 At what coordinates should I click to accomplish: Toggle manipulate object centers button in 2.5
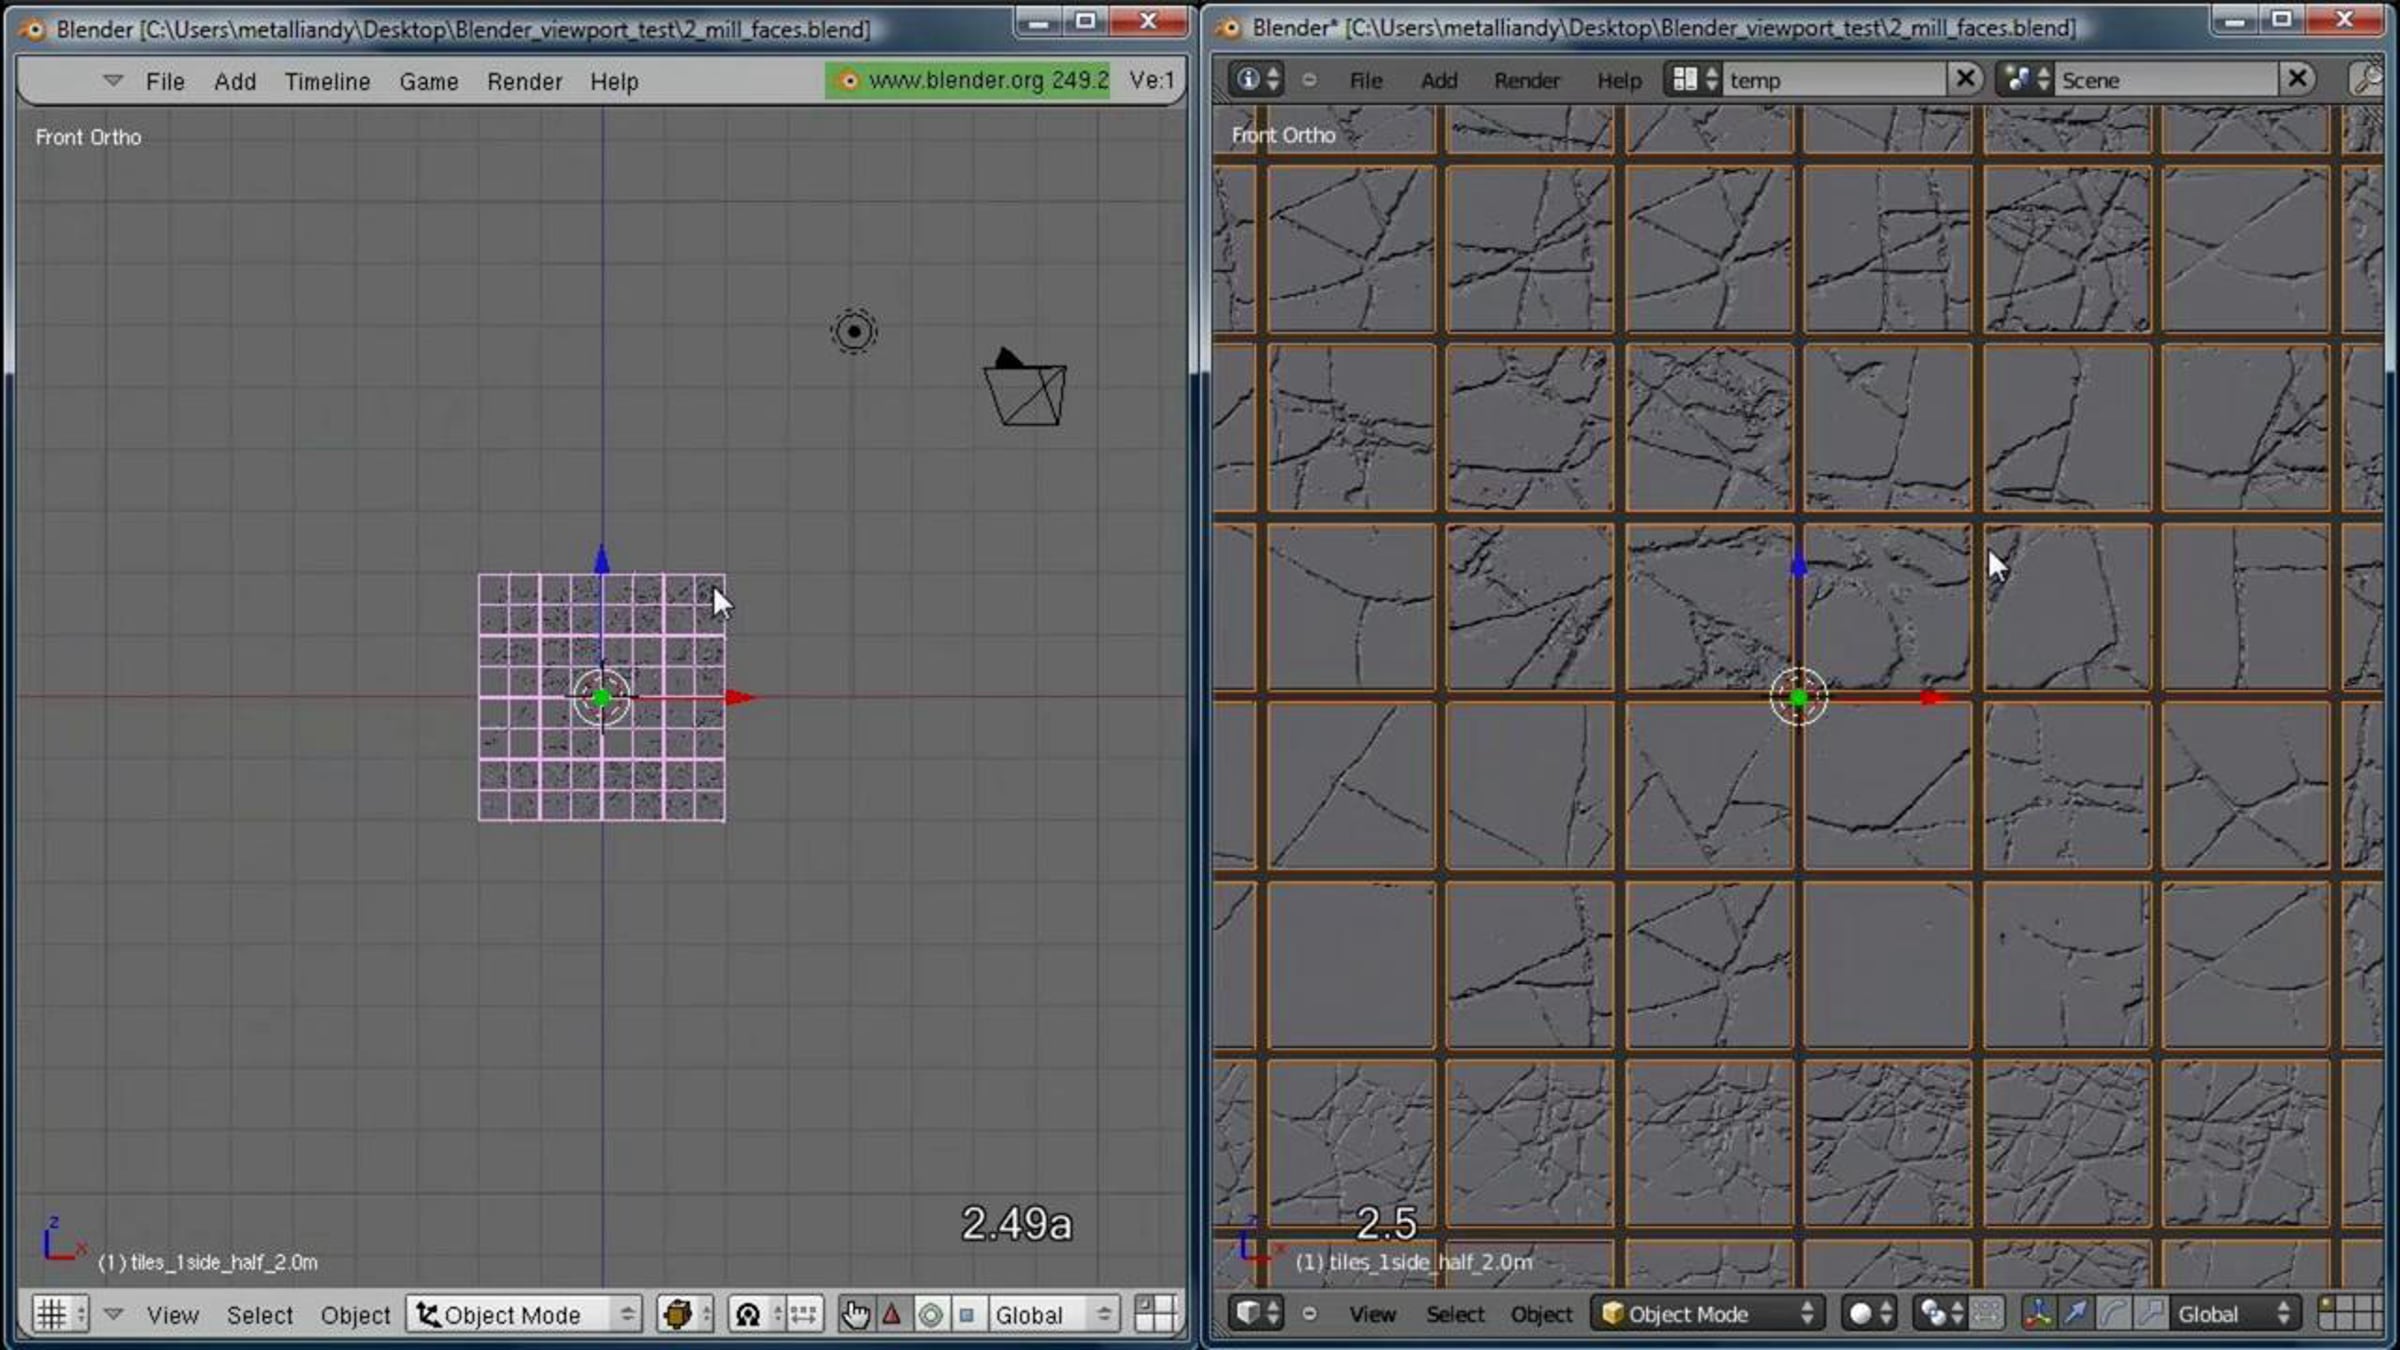[x=1987, y=1313]
